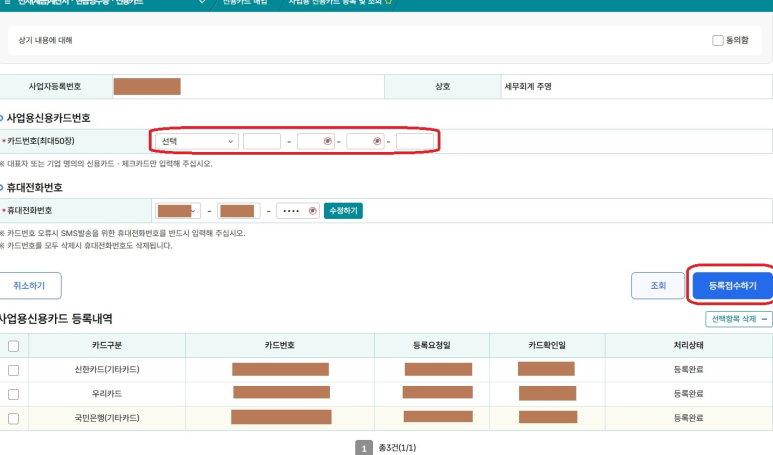This screenshot has width=773, height=455.
Task: Open the mobile number prefix dropdown
Action: pos(178,211)
